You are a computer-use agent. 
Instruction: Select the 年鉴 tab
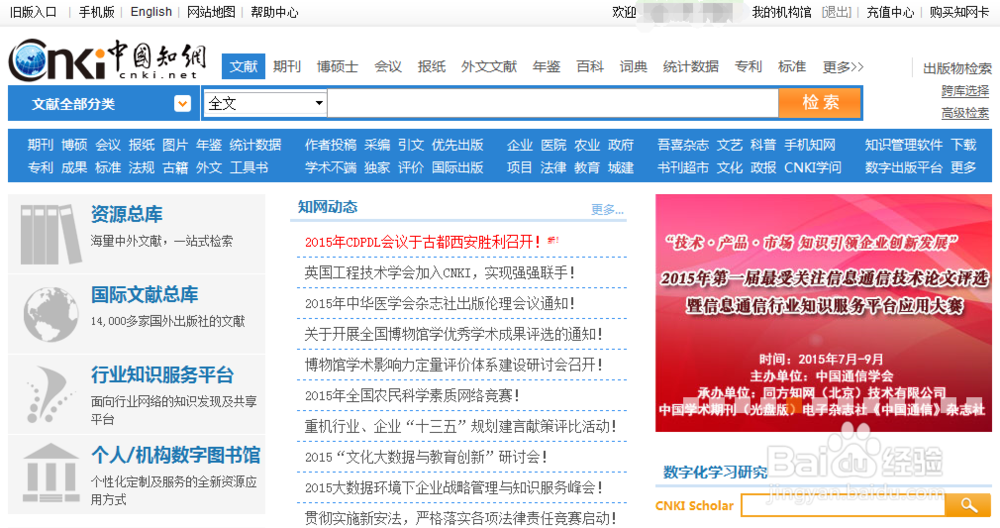[x=546, y=66]
